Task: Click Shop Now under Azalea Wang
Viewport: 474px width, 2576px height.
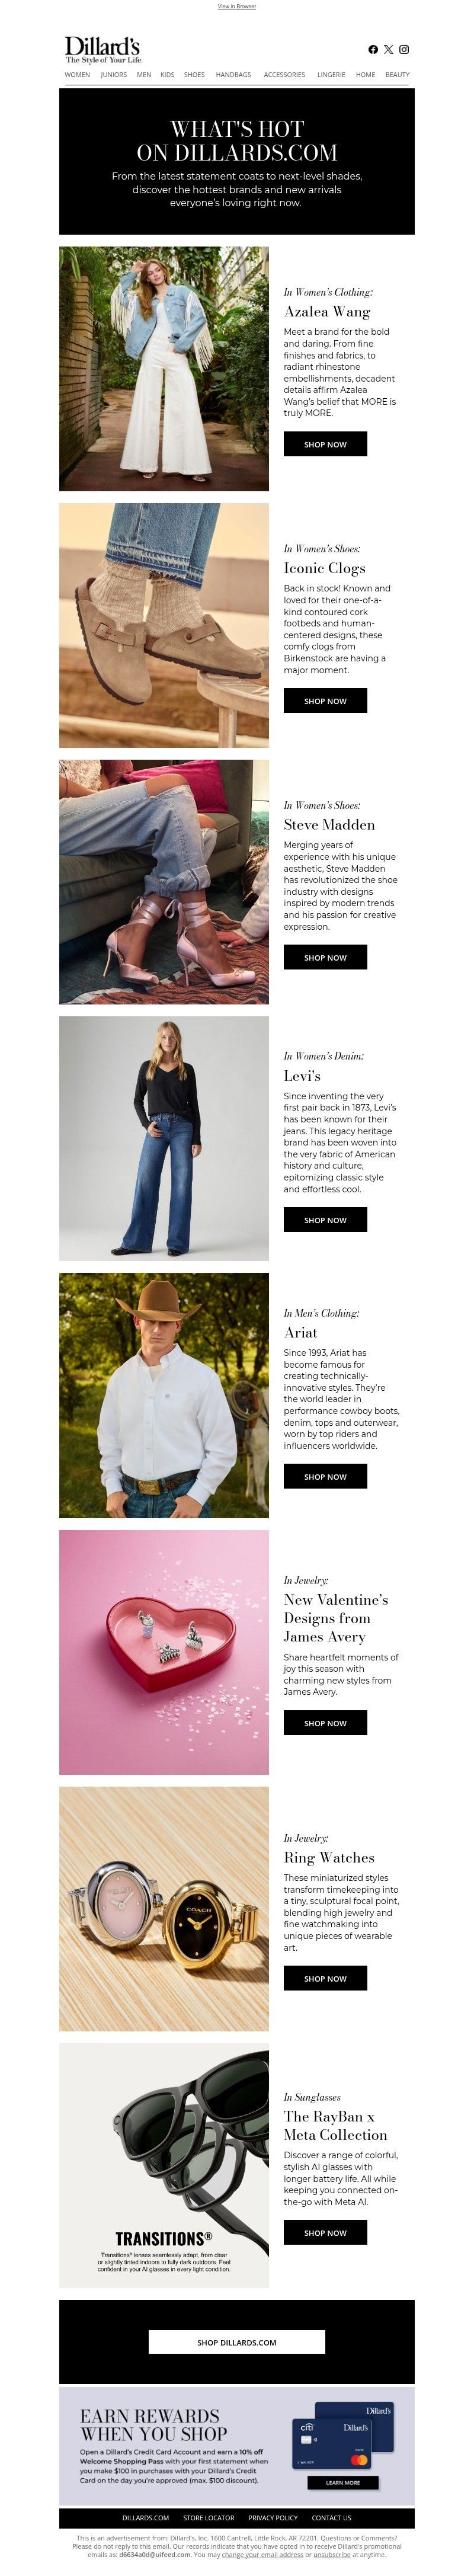Action: pos(325,444)
